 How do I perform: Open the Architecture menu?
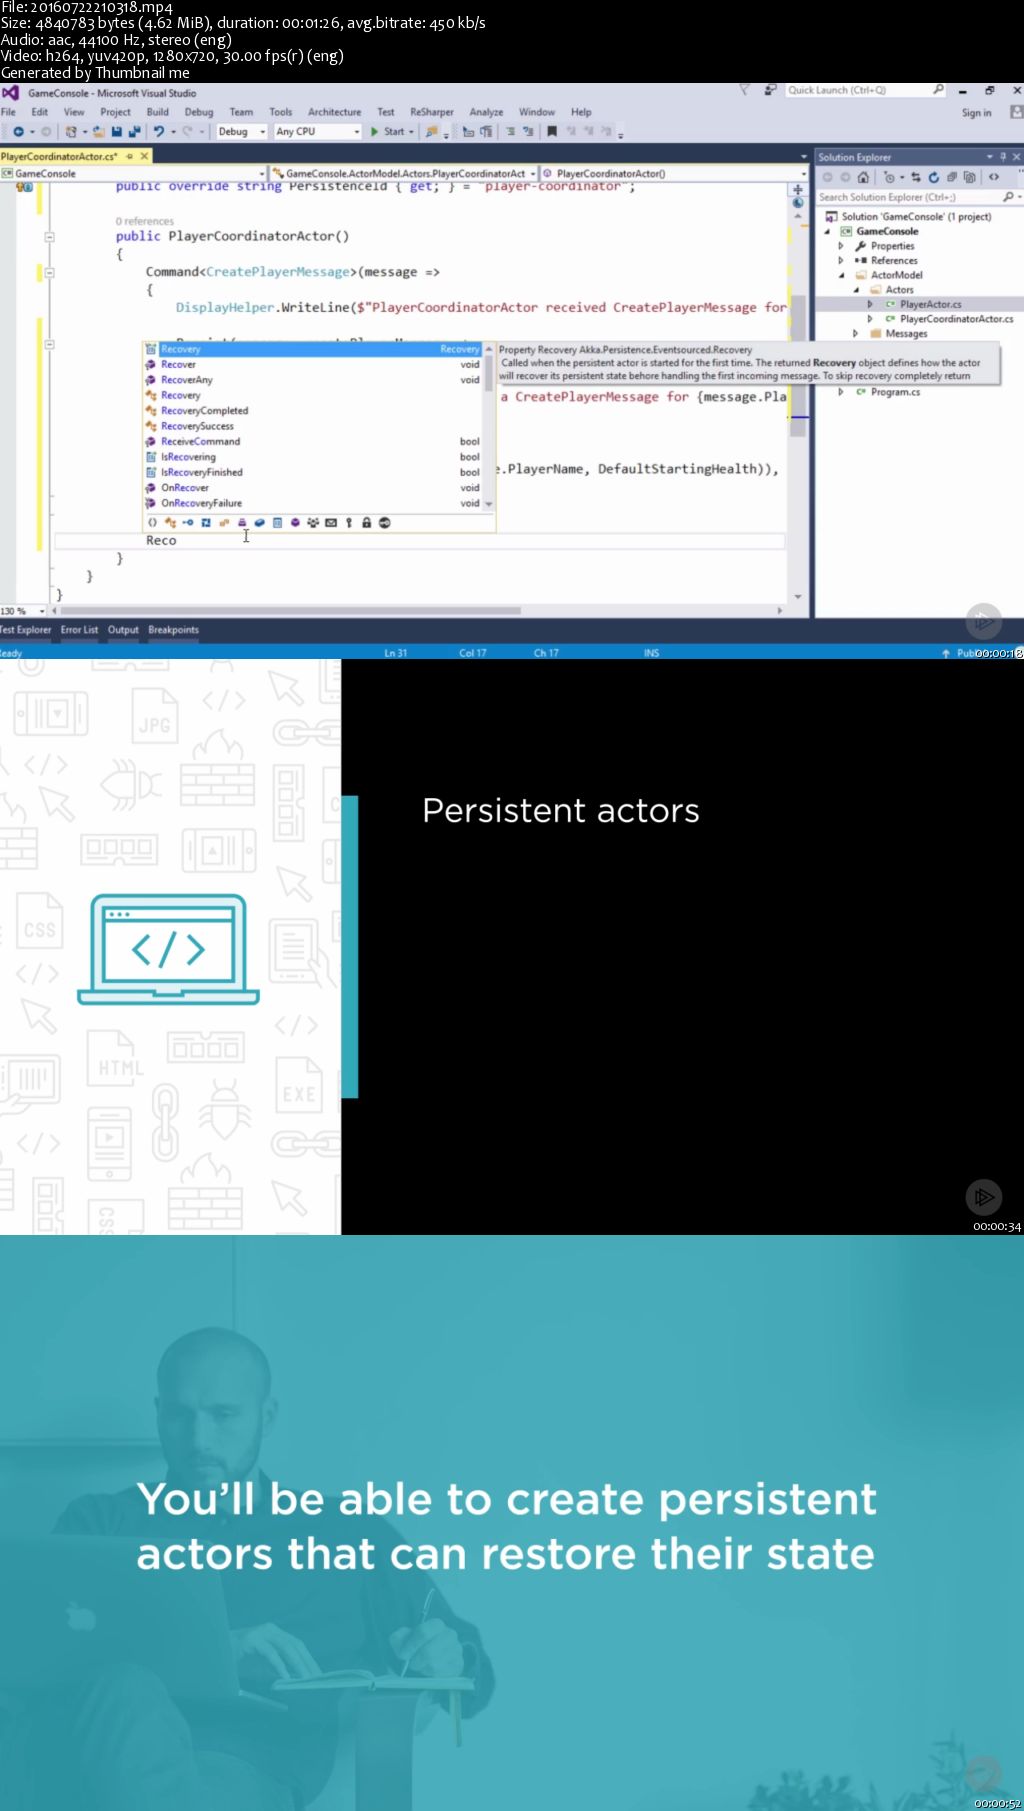click(x=334, y=112)
